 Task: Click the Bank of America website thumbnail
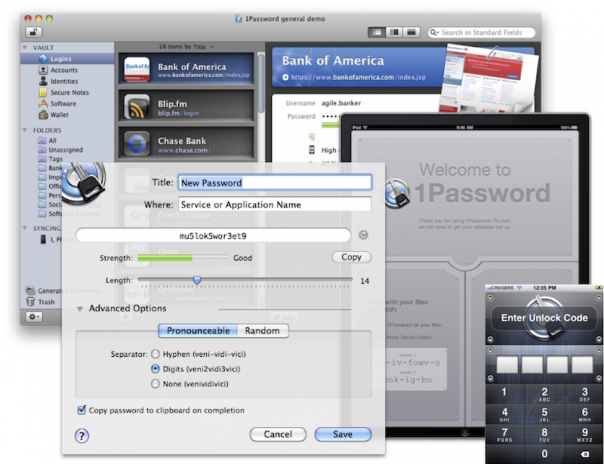click(x=488, y=80)
